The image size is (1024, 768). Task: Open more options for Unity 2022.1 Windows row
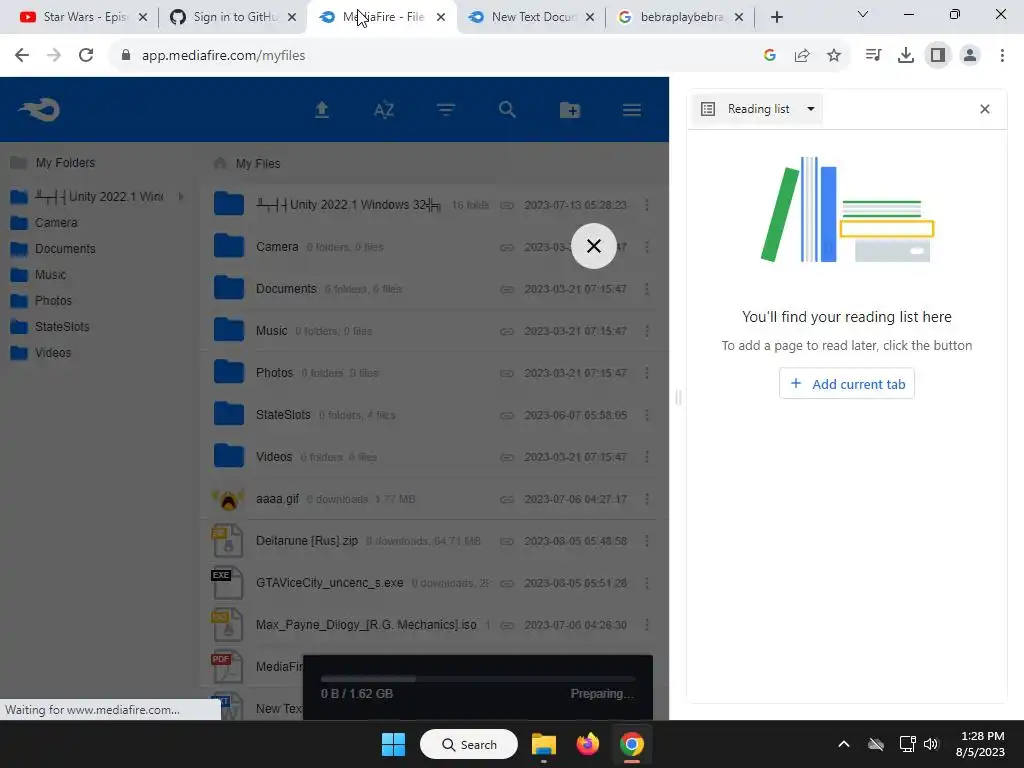[647, 205]
